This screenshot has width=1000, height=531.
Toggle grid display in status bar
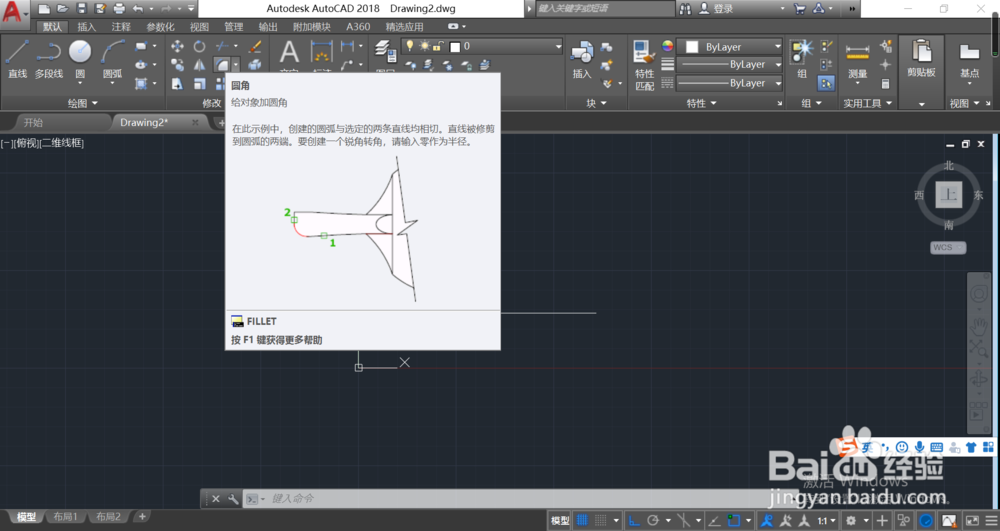pos(582,521)
